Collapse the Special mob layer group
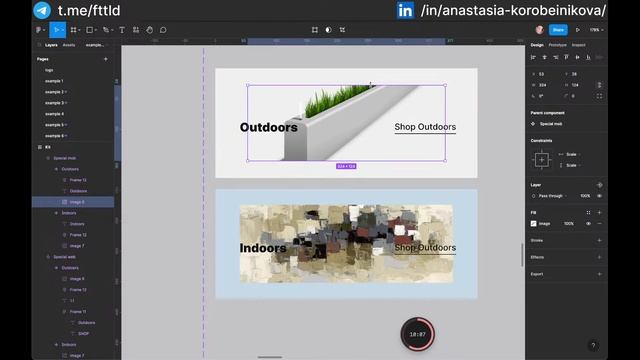The width and height of the screenshot is (640, 360). [48, 158]
